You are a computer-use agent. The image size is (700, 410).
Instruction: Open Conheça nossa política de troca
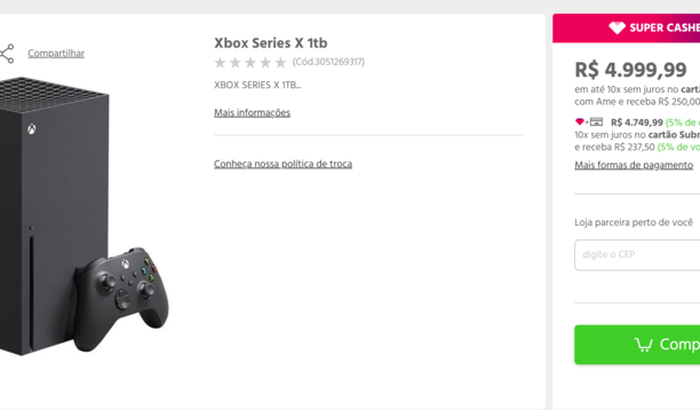[283, 164]
